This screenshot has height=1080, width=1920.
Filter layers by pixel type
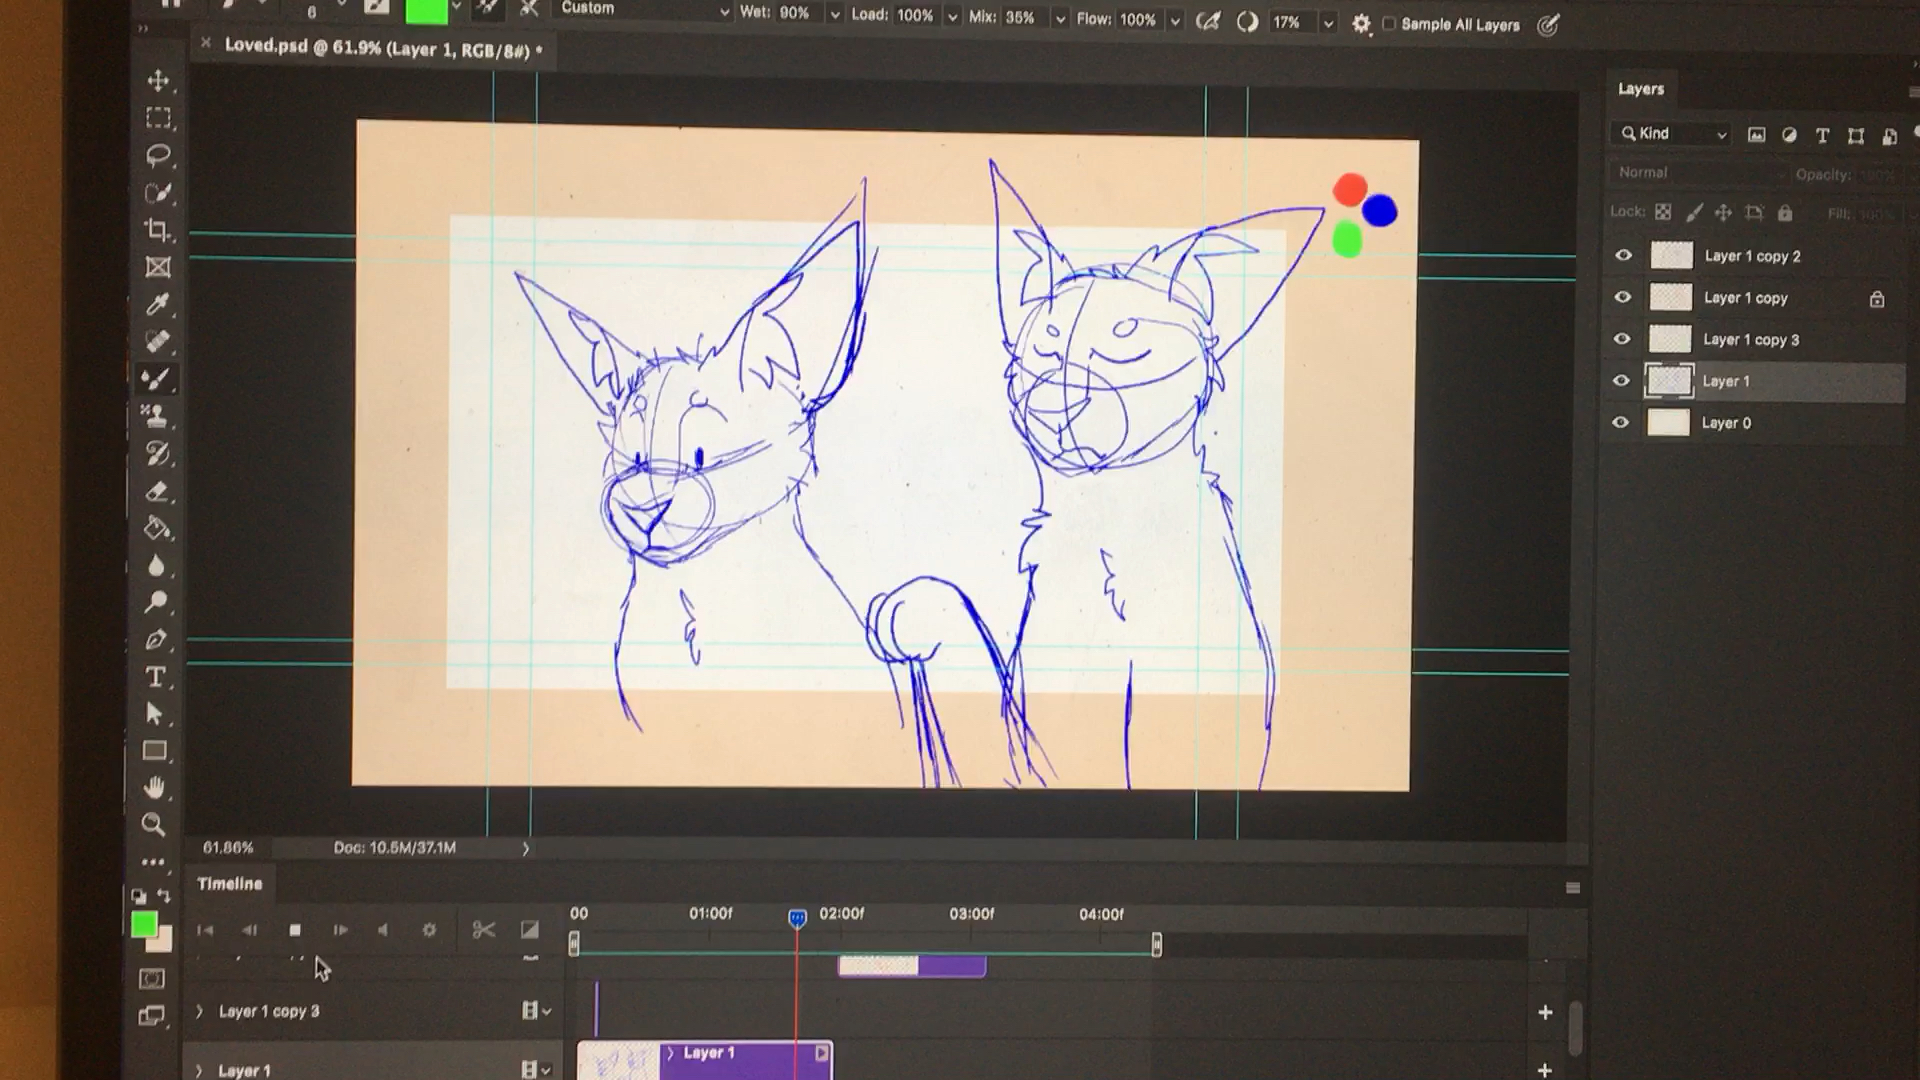point(1756,135)
